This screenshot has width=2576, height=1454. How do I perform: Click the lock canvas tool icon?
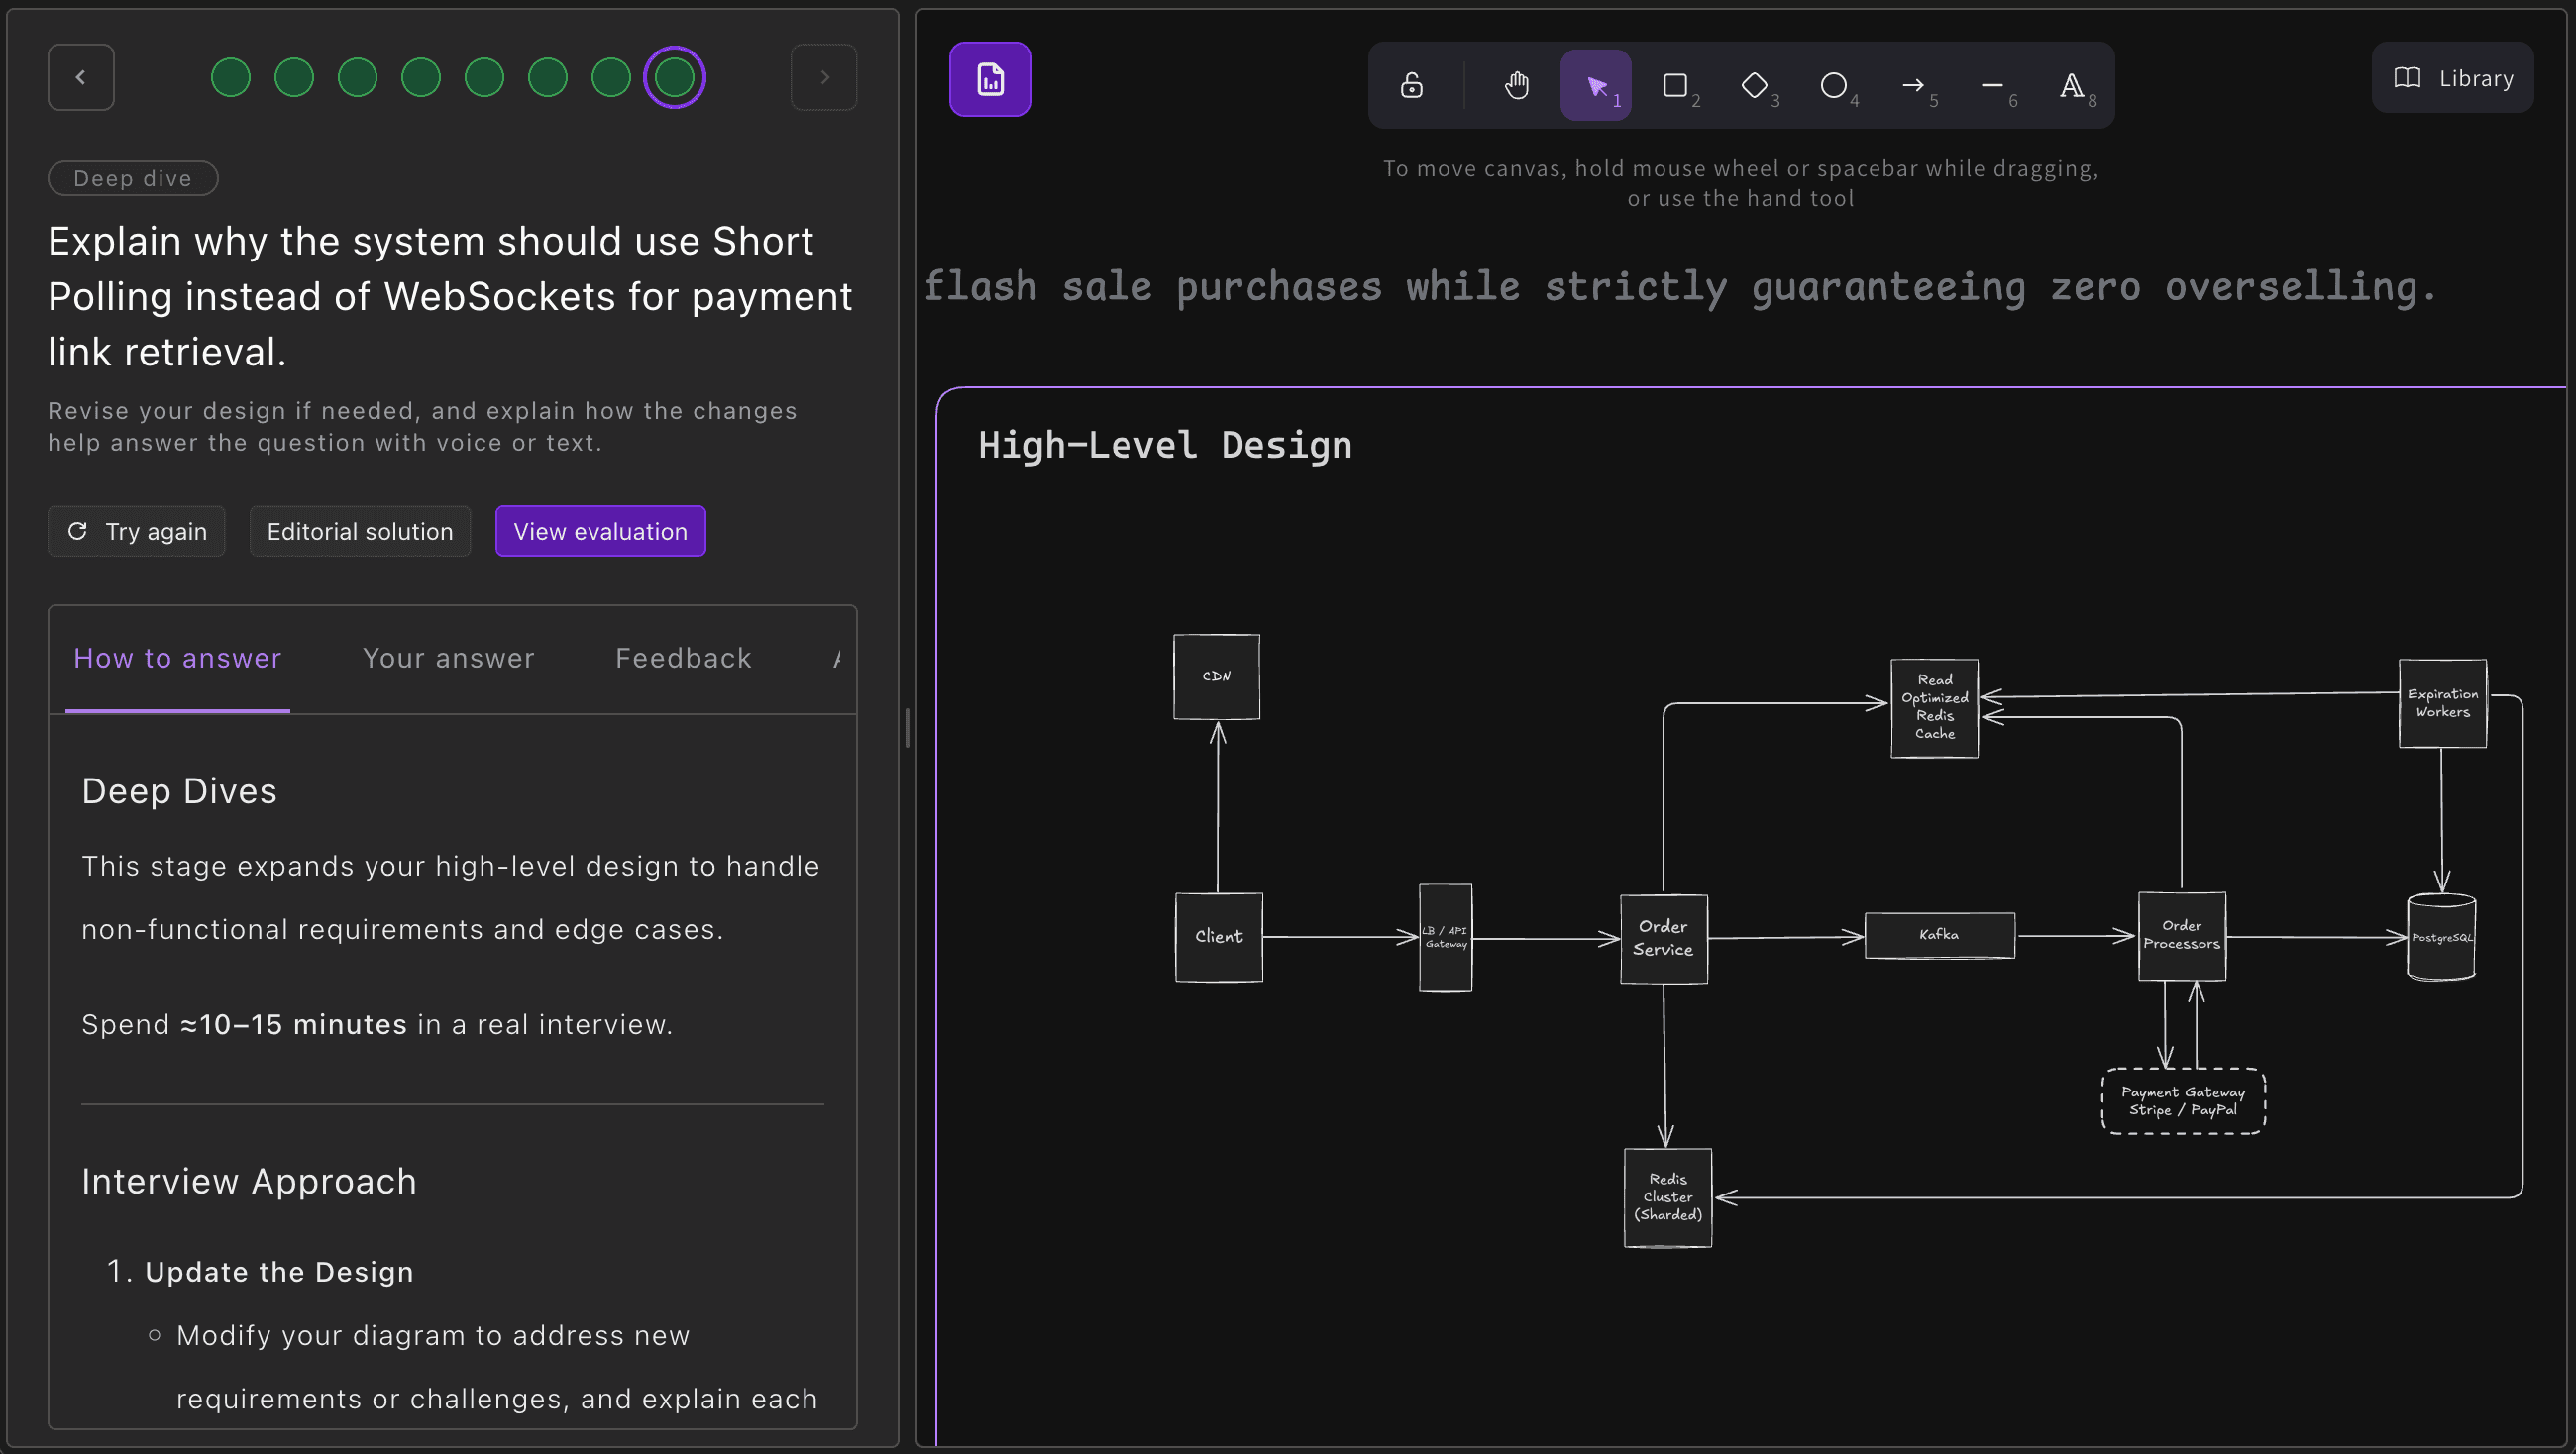pyautogui.click(x=1411, y=85)
